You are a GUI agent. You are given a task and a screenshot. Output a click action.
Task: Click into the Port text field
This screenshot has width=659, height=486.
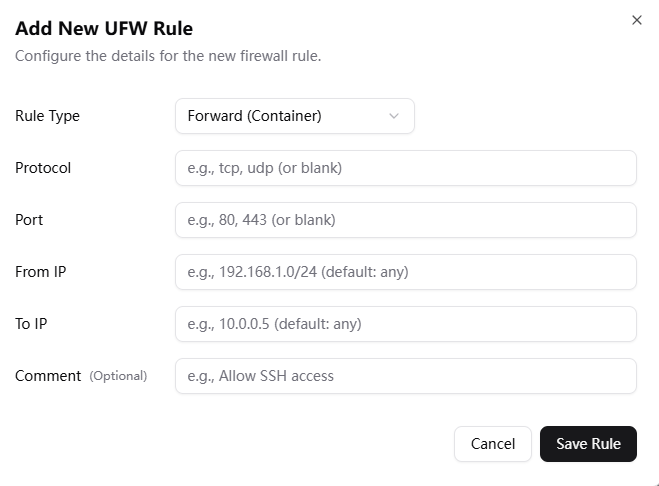pos(405,220)
